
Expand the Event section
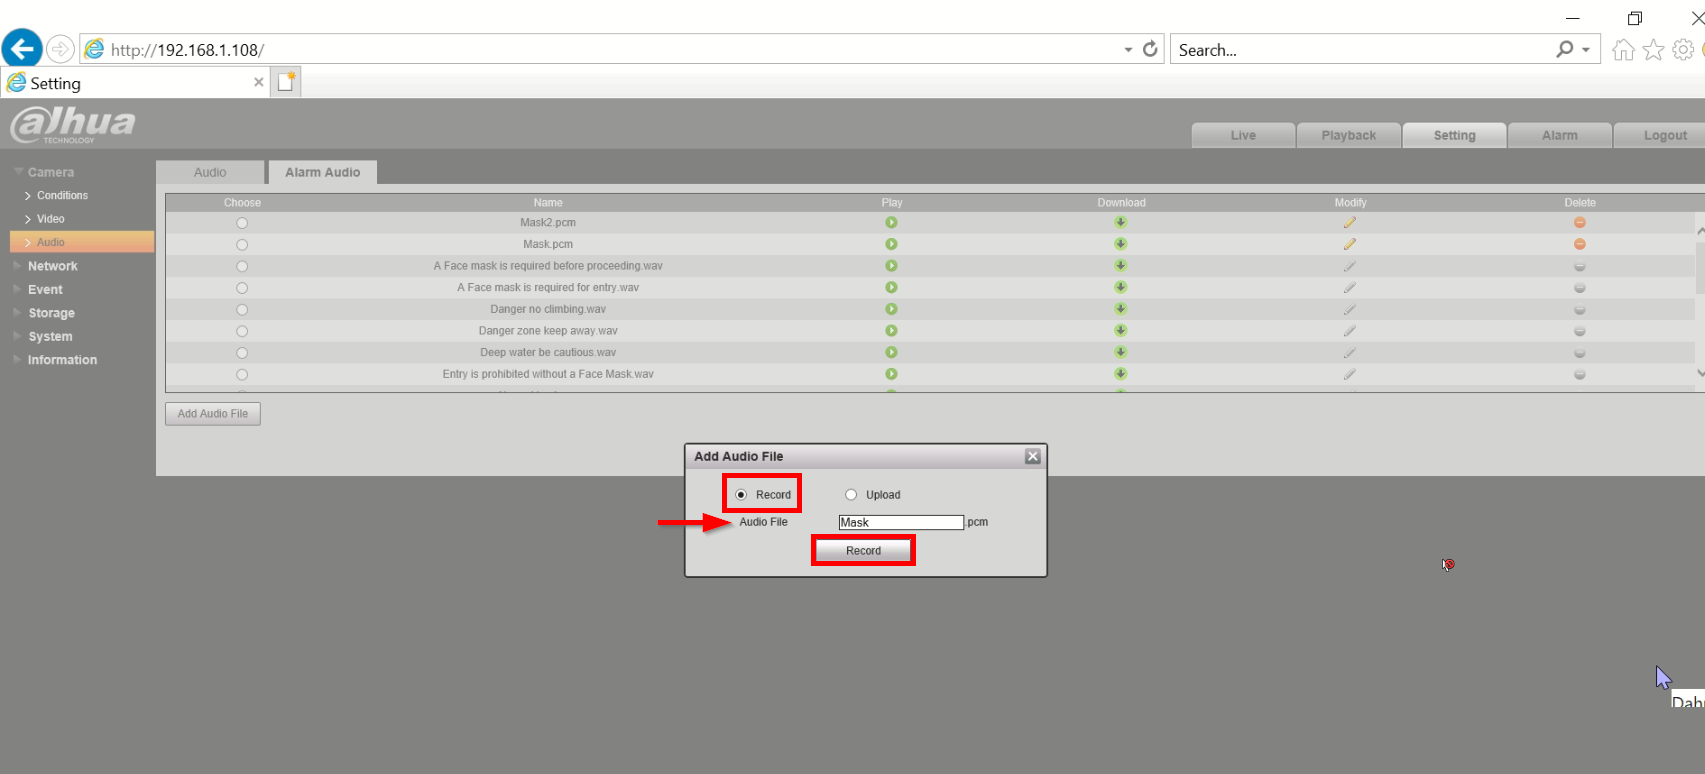click(x=45, y=290)
